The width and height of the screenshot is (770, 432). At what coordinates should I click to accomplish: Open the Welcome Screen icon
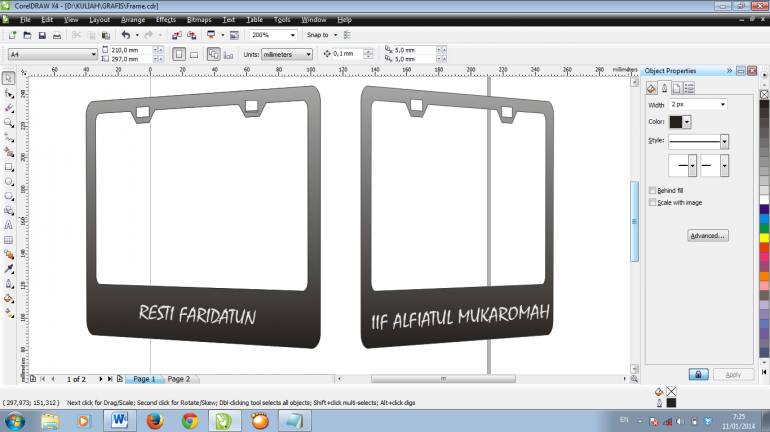[234, 35]
